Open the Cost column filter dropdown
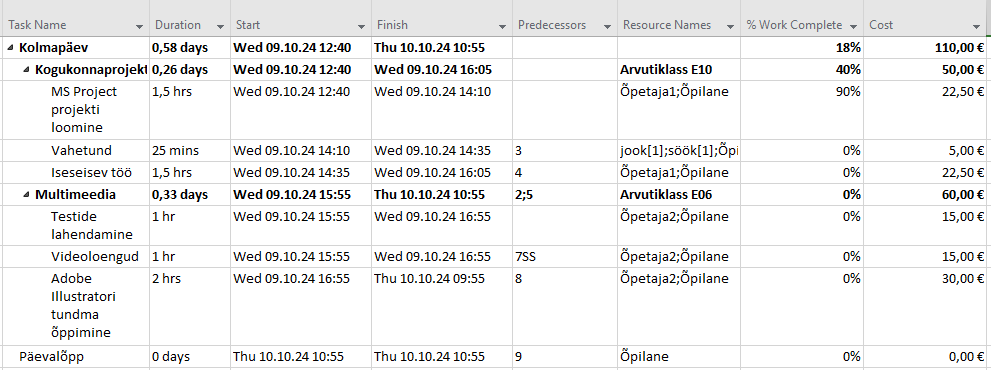Viewport: 991px width, 370px height. pyautogui.click(x=976, y=26)
